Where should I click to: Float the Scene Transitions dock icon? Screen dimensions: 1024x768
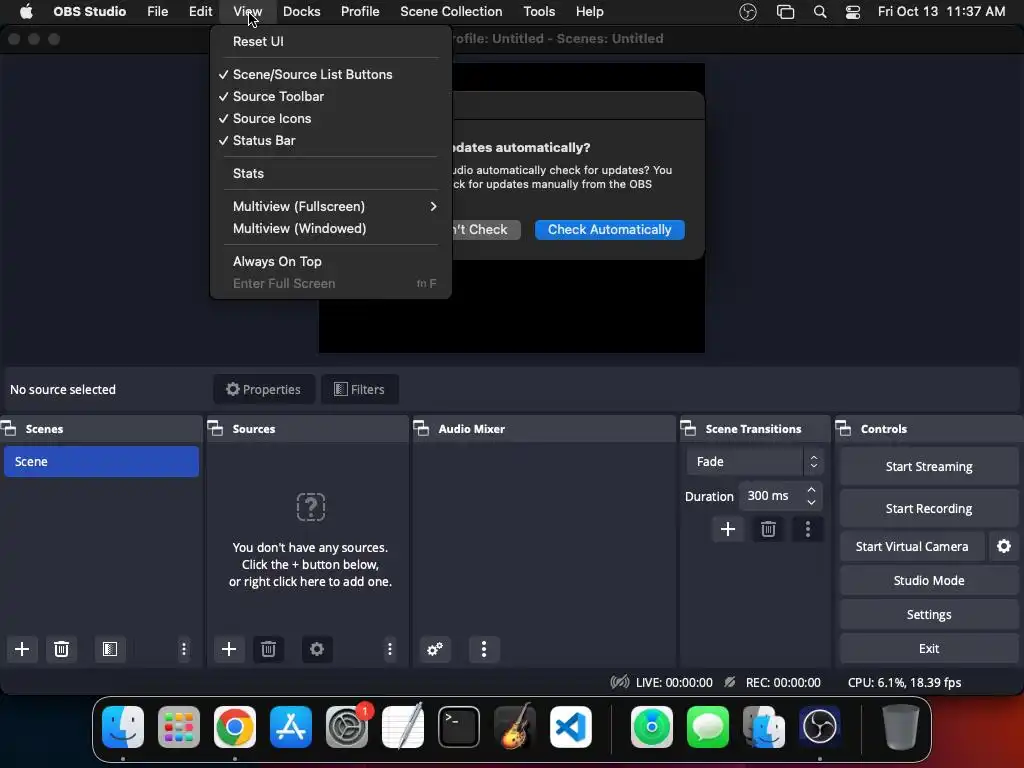pos(688,429)
